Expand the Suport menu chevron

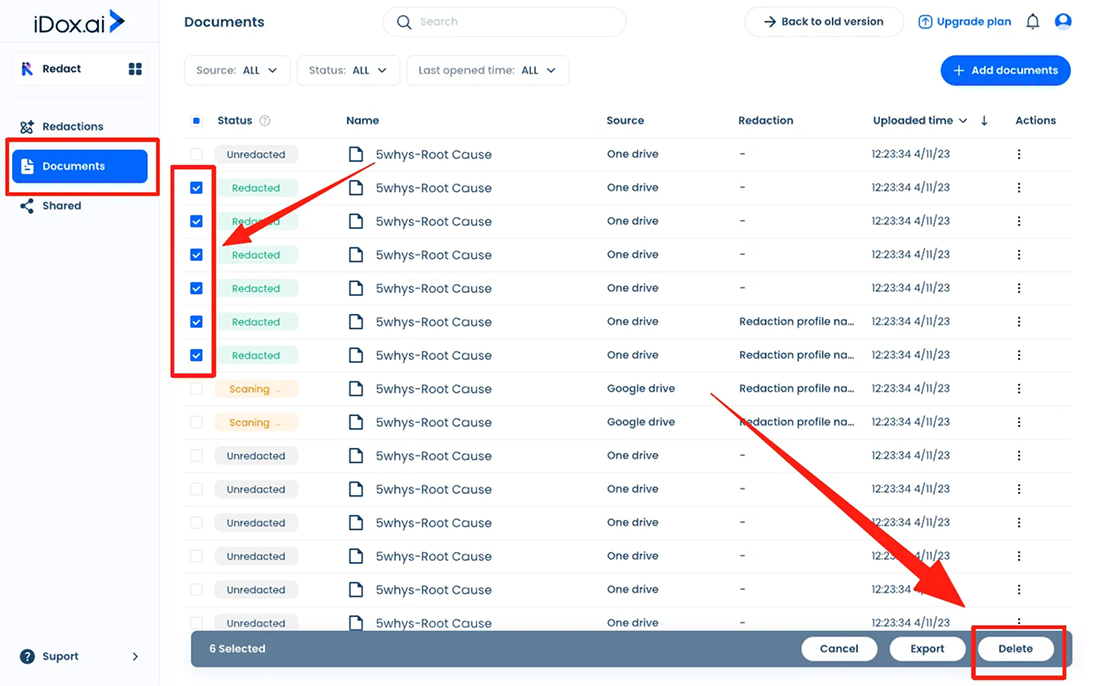pyautogui.click(x=135, y=657)
